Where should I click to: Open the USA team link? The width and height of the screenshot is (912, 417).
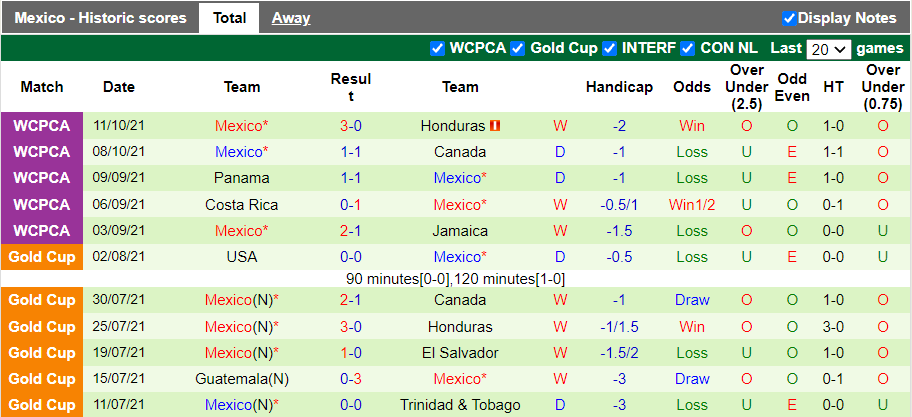click(241, 256)
